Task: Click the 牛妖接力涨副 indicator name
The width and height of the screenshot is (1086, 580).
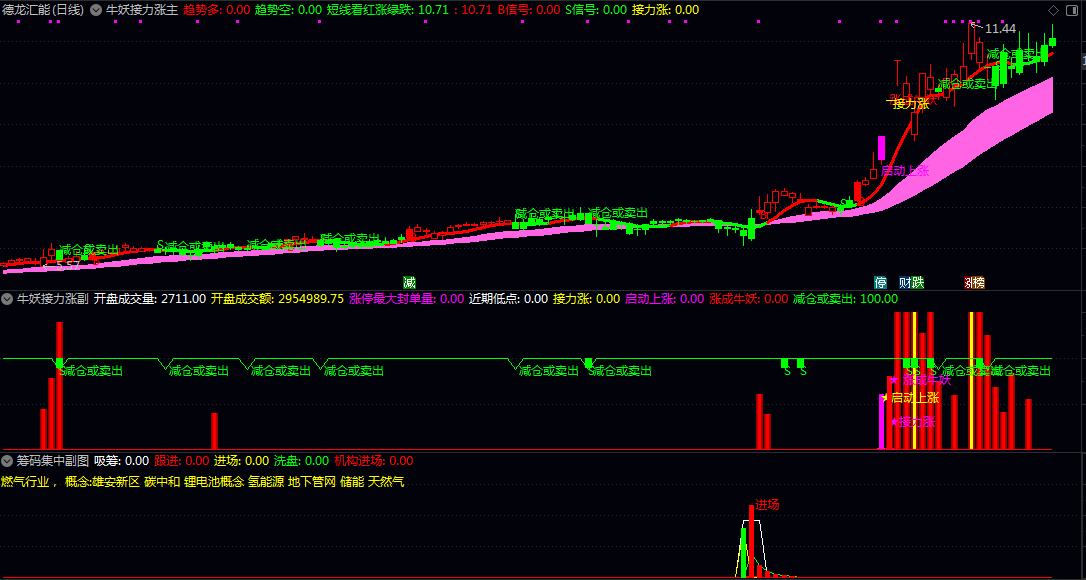Action: tap(53, 299)
